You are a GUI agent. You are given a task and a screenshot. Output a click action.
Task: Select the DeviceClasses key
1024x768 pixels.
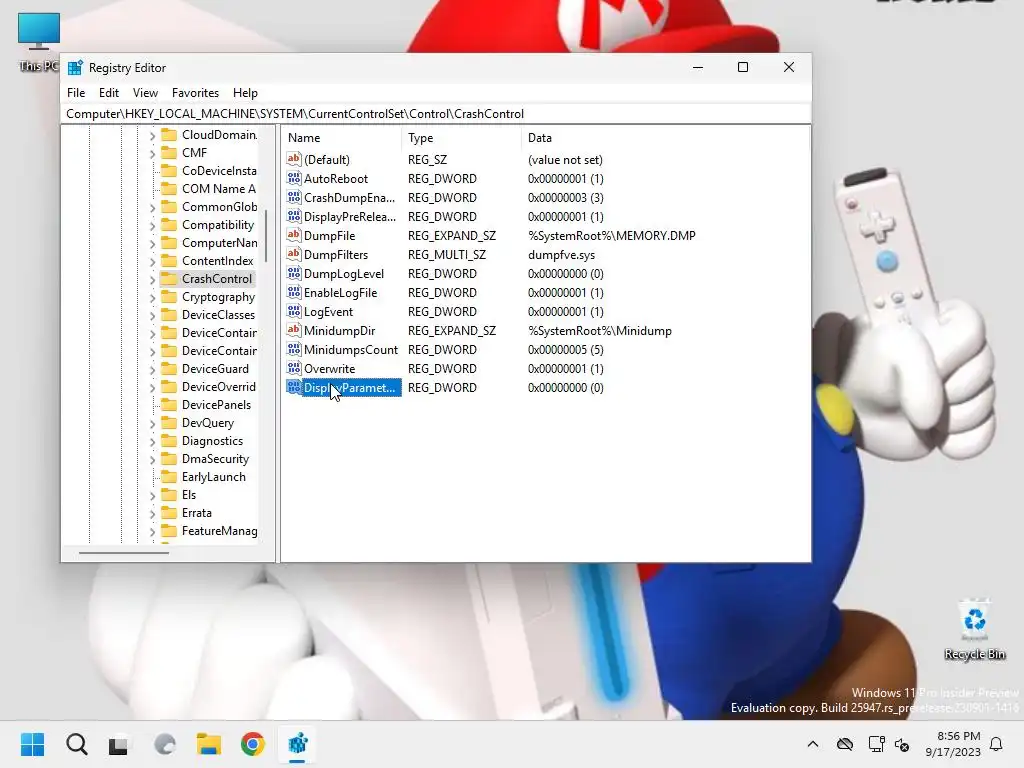(218, 315)
